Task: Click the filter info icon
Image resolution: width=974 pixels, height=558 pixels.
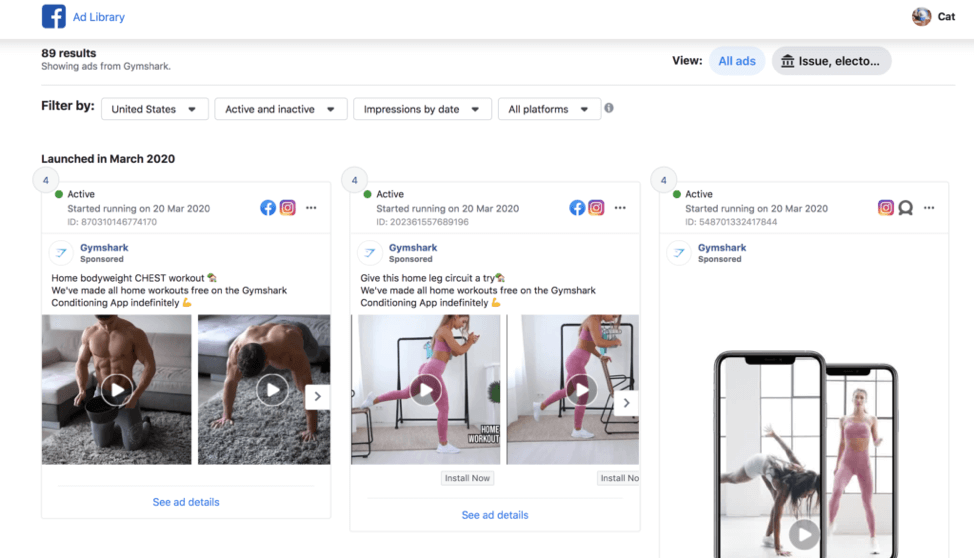Action: pyautogui.click(x=609, y=108)
